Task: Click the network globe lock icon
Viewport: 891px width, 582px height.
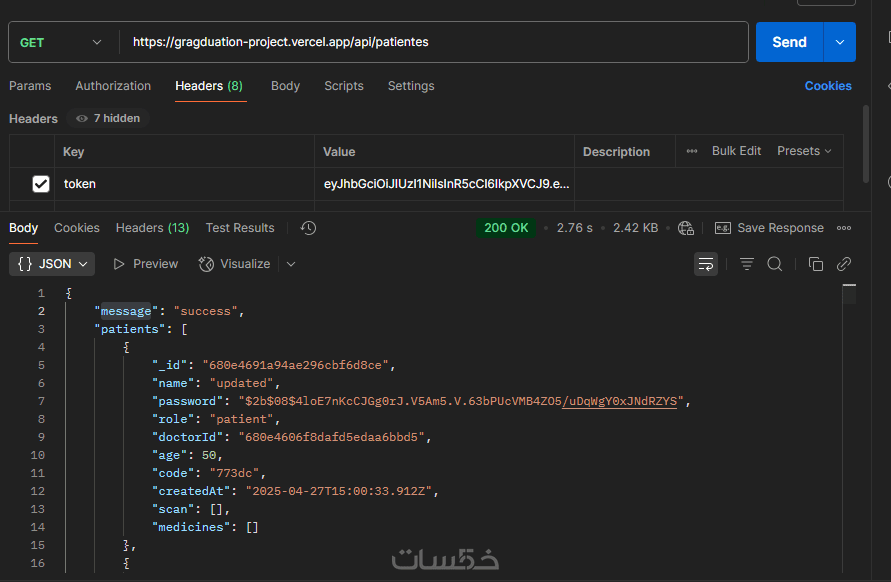Action: (685, 228)
